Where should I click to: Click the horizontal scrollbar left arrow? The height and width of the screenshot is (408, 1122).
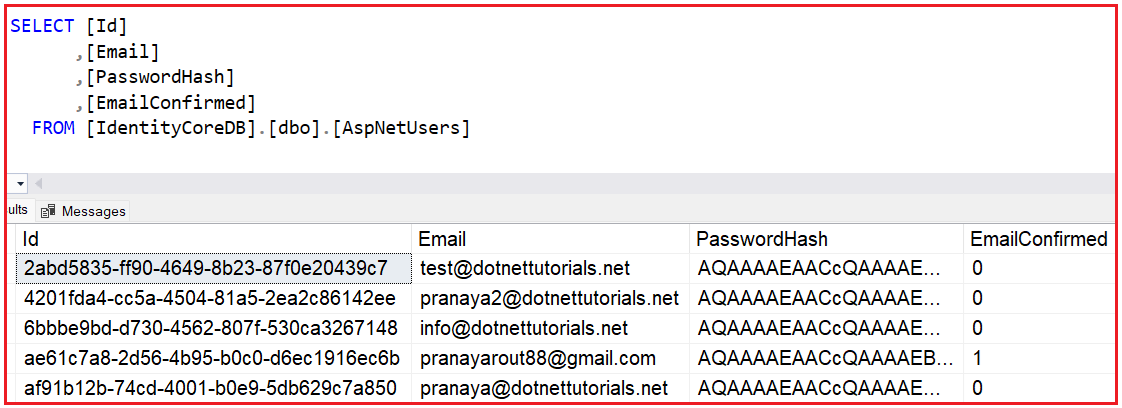click(x=39, y=184)
